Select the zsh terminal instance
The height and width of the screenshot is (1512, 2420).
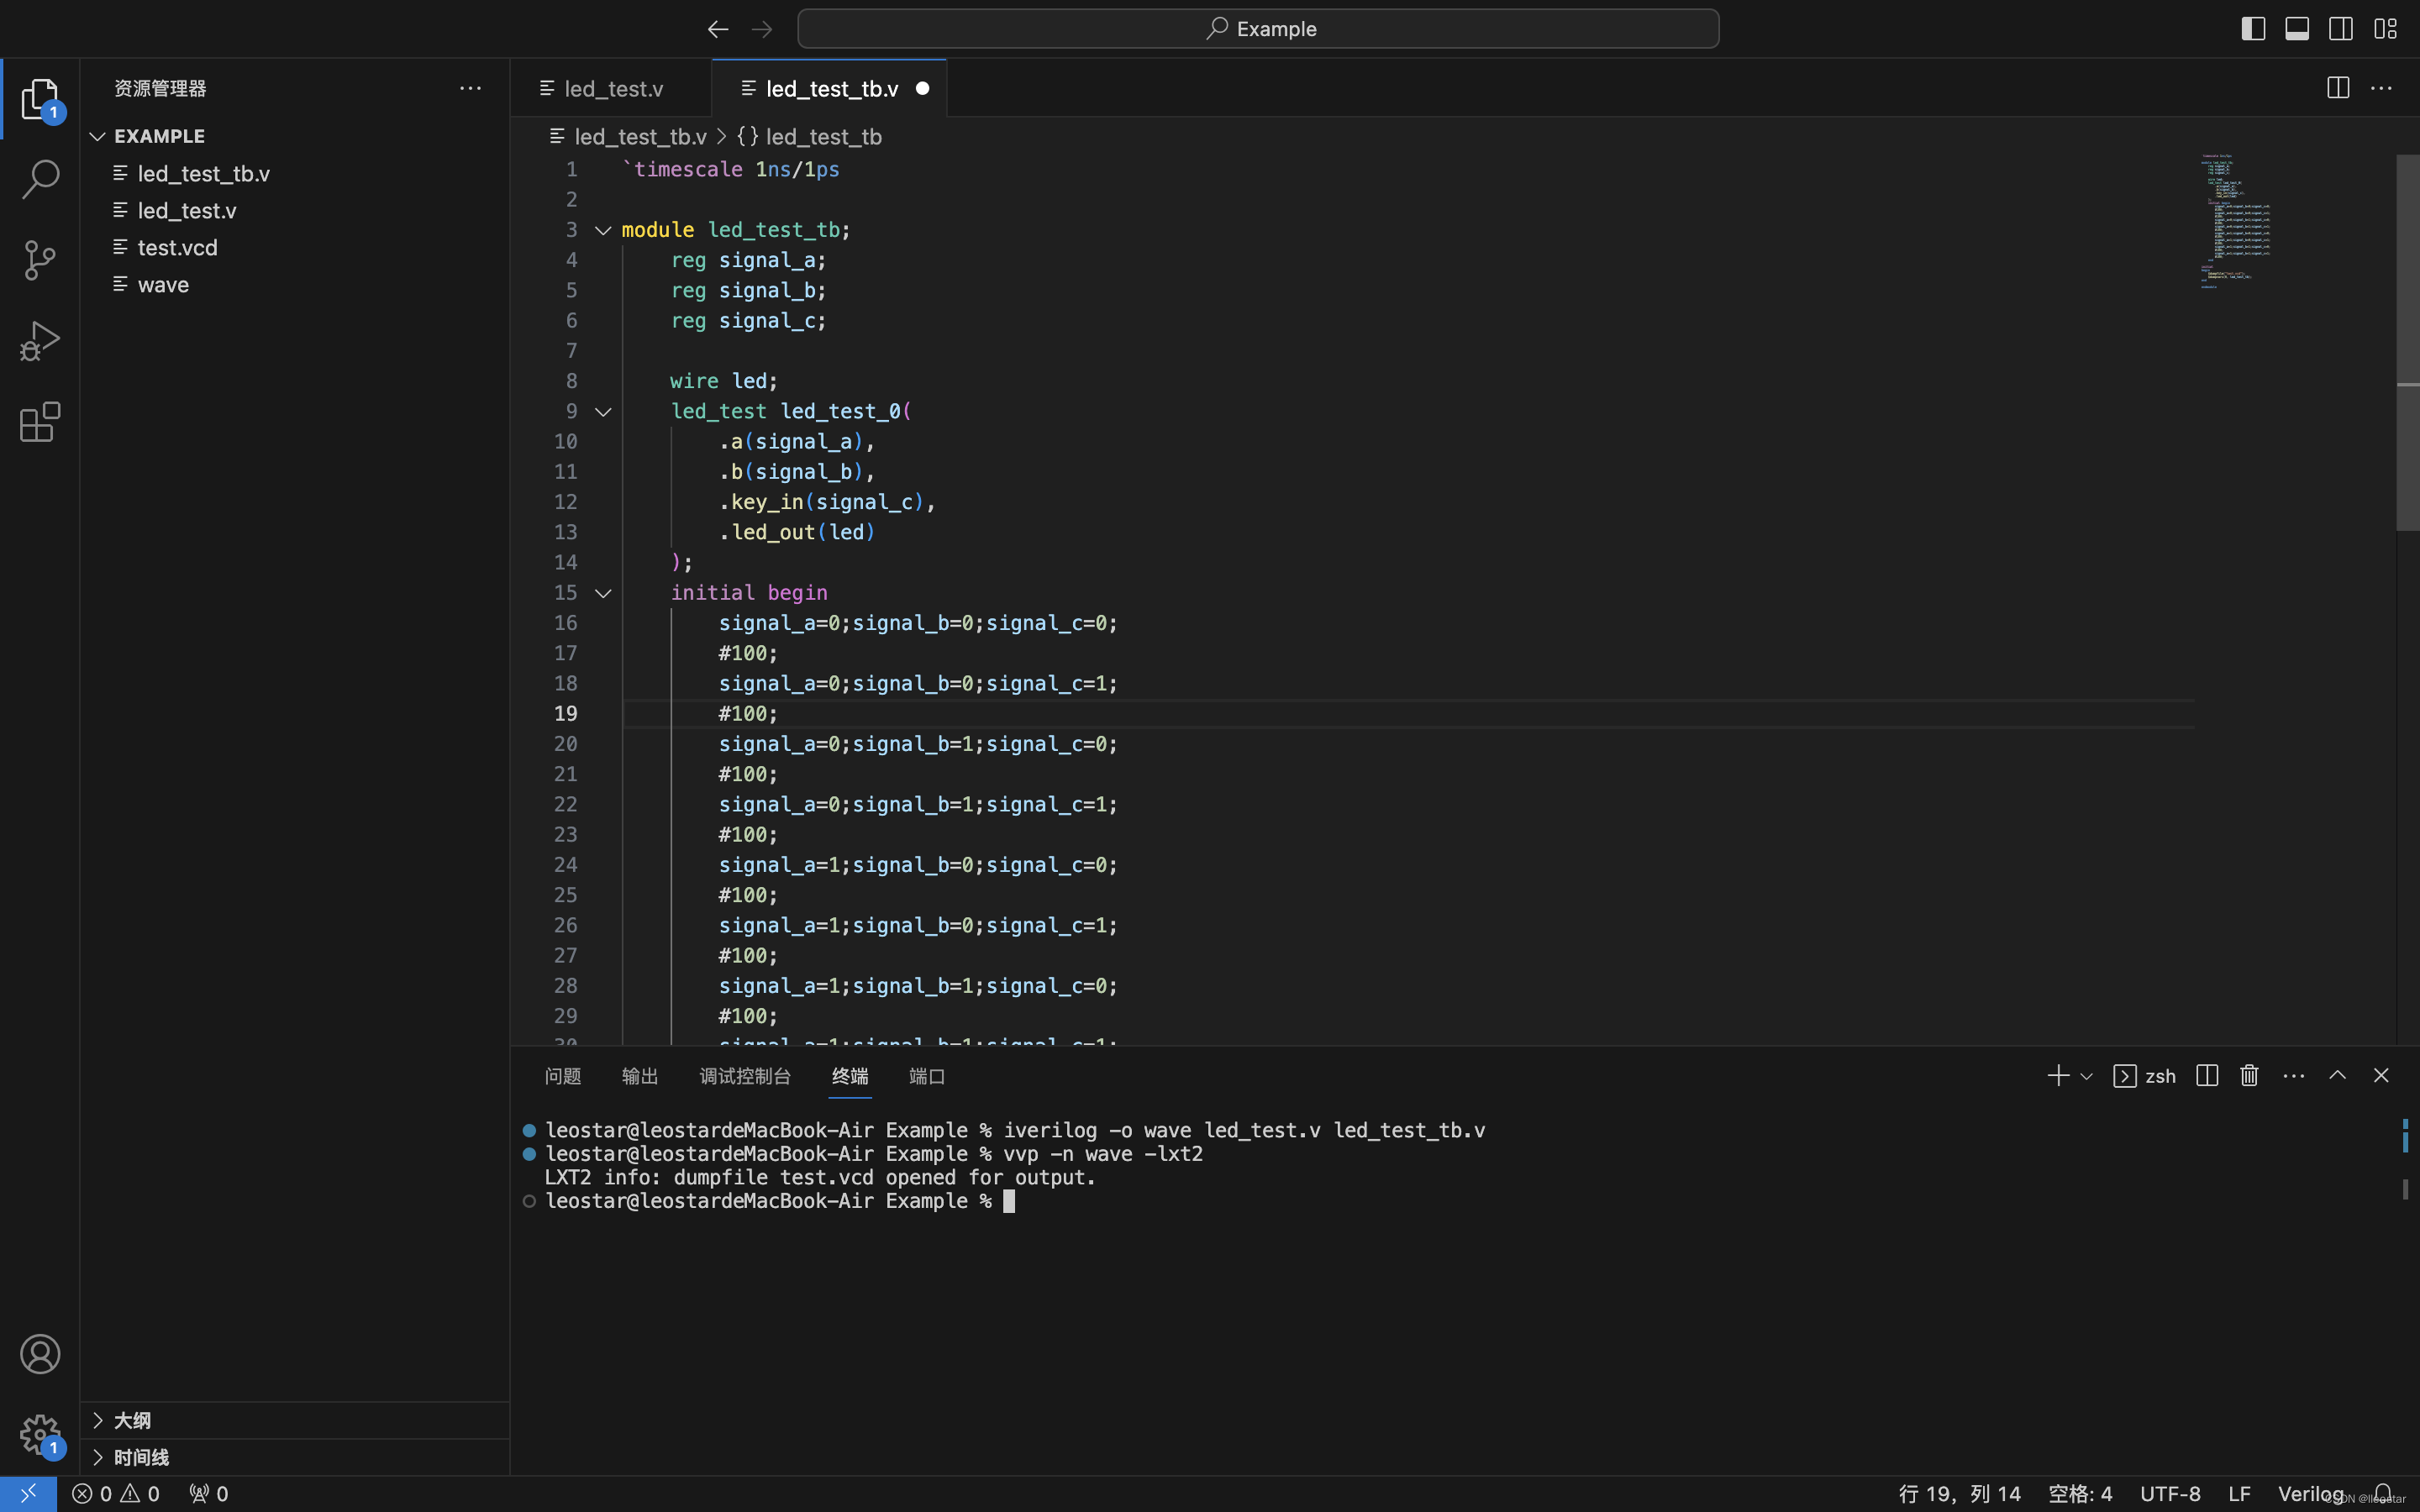pos(2145,1076)
